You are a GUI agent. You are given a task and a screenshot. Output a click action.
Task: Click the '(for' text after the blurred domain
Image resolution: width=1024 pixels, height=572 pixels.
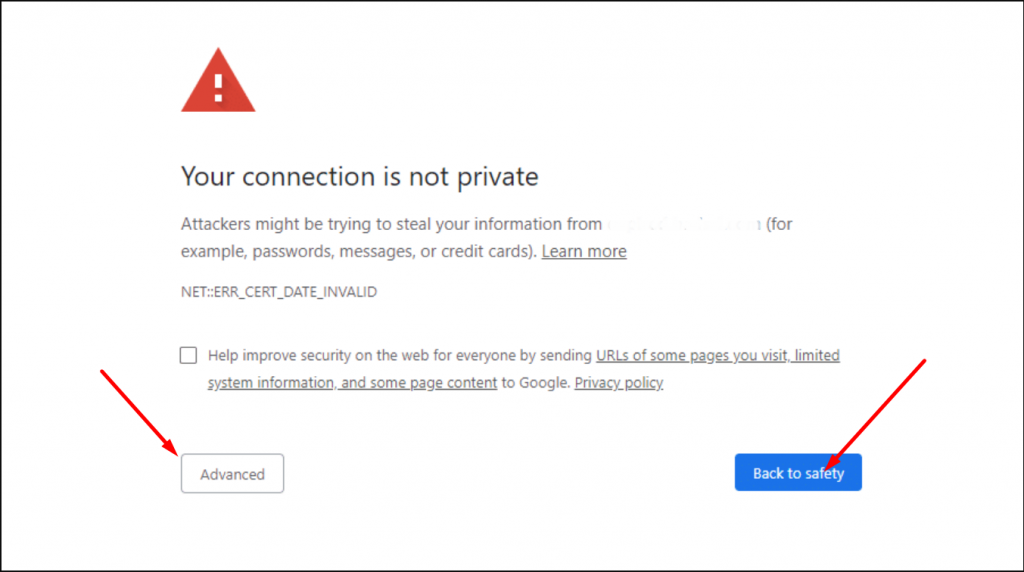click(x=779, y=224)
